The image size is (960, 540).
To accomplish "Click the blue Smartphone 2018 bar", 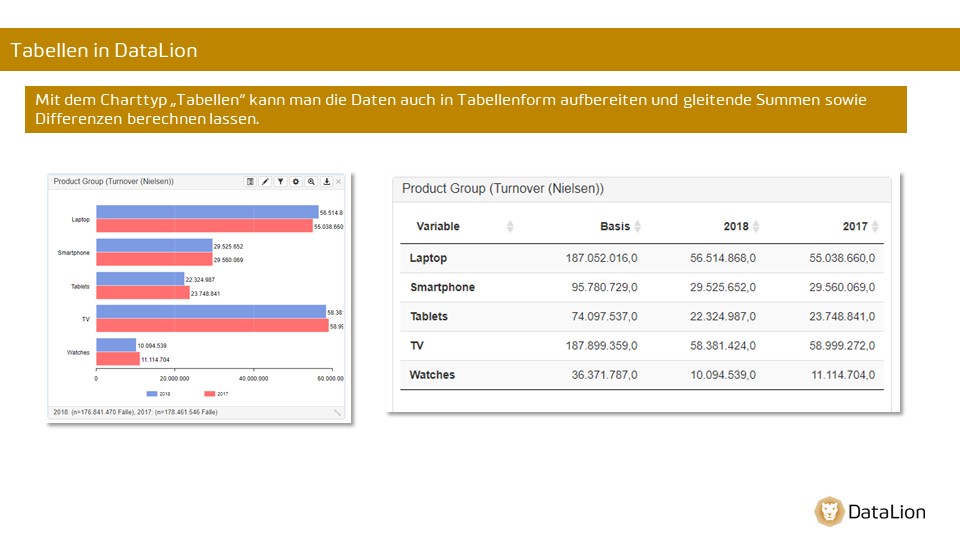I will 154,246.
